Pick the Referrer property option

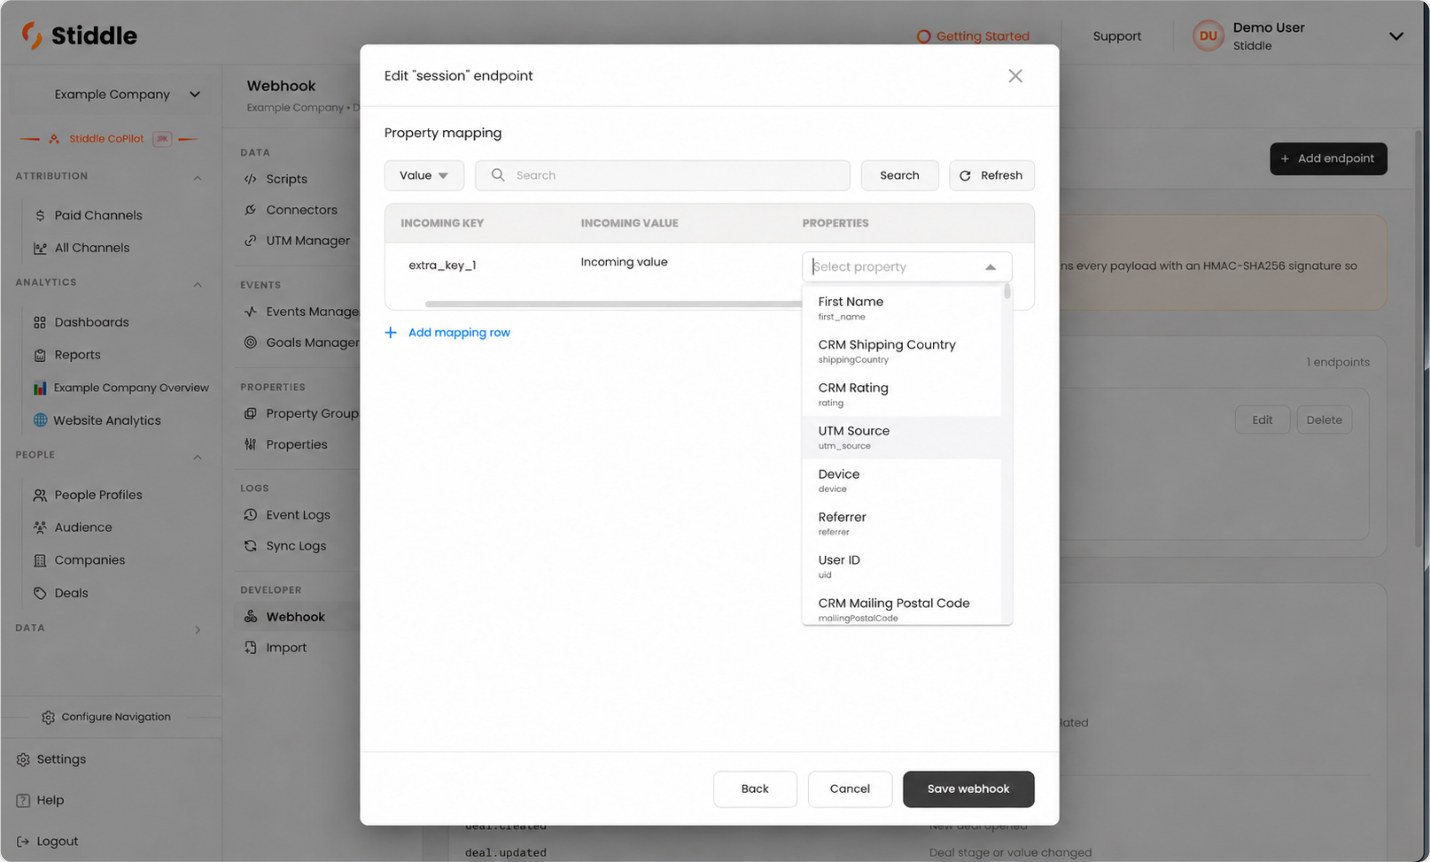coord(902,523)
